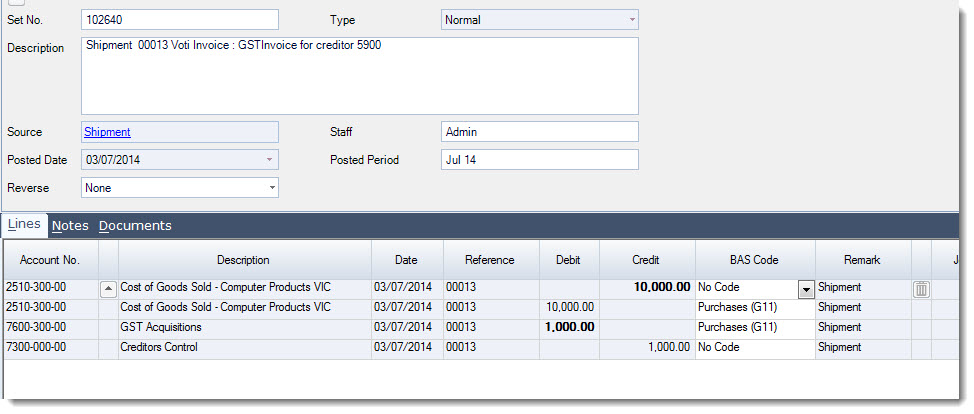Click the Staff field showing Admin
974x414 pixels.
point(540,132)
